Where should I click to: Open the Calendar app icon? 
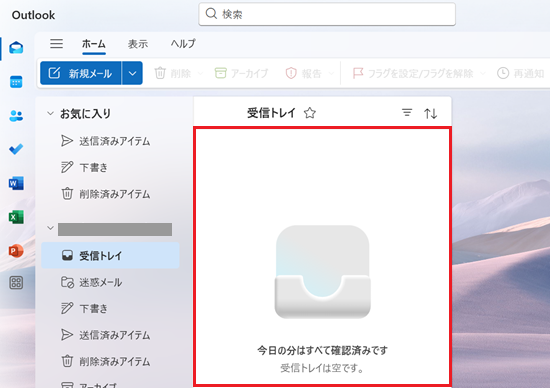[16, 82]
